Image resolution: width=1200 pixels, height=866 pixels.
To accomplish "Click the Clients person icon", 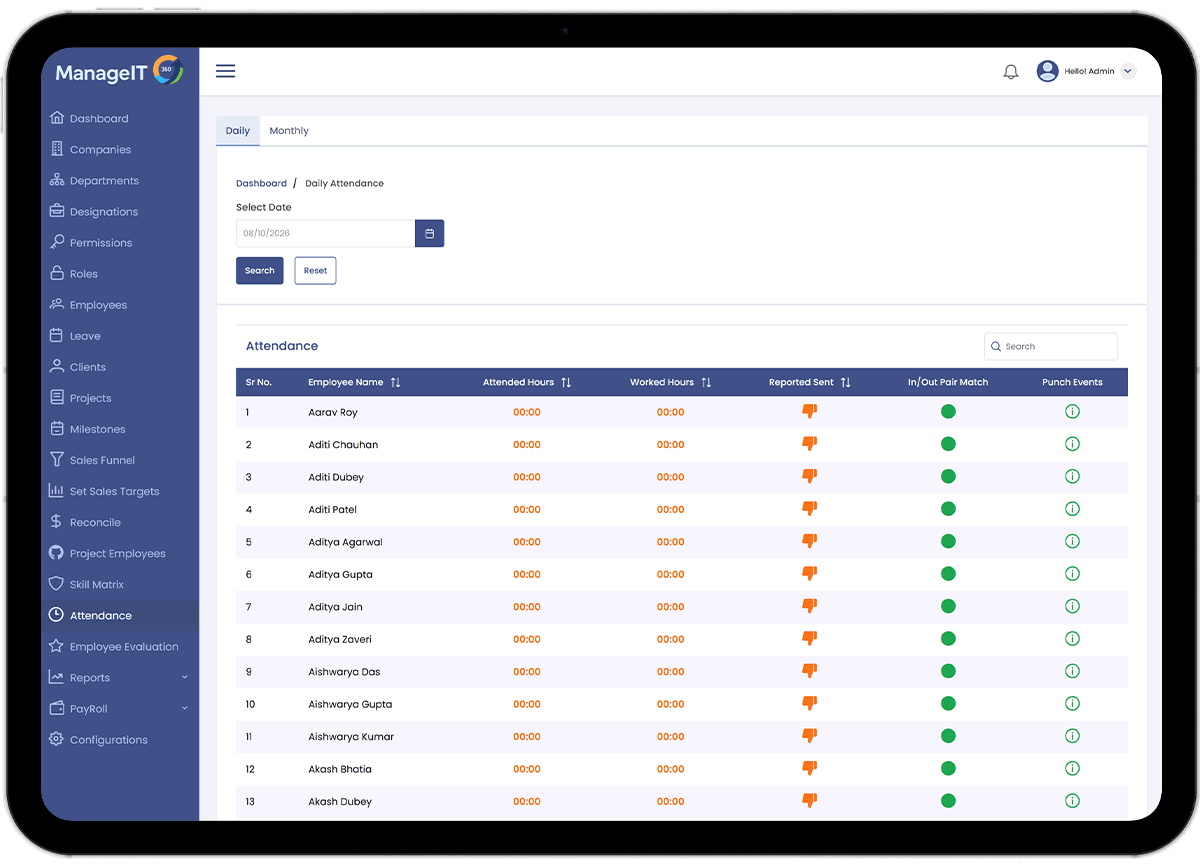I will click(57, 366).
